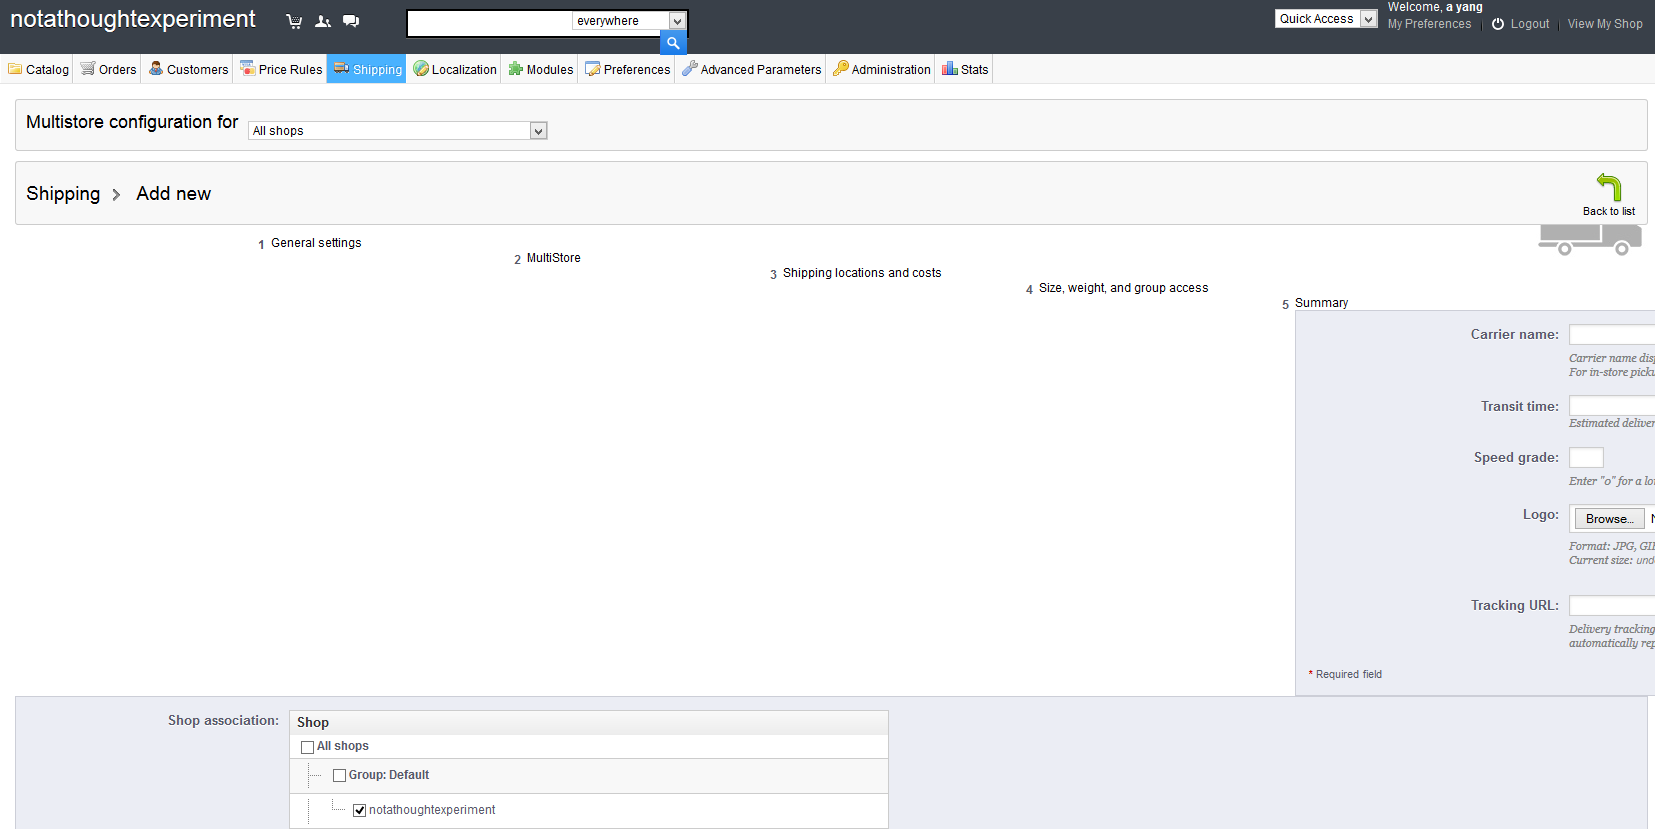Tick the Group: Default checkbox
The height and width of the screenshot is (829, 1655).
(339, 775)
